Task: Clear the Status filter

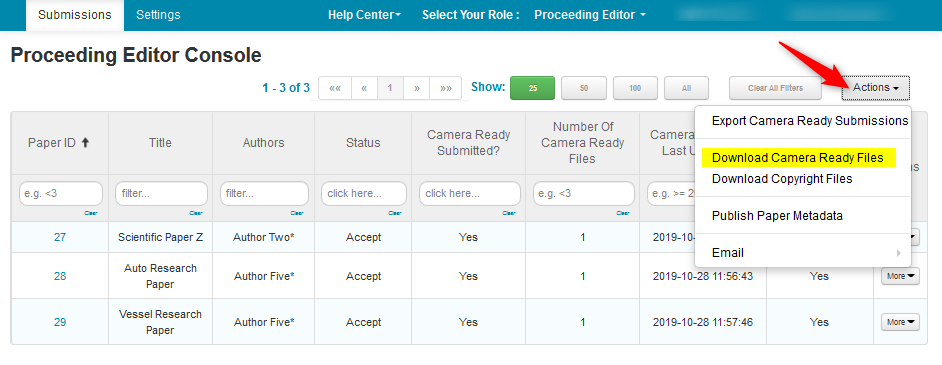Action: (x=395, y=213)
